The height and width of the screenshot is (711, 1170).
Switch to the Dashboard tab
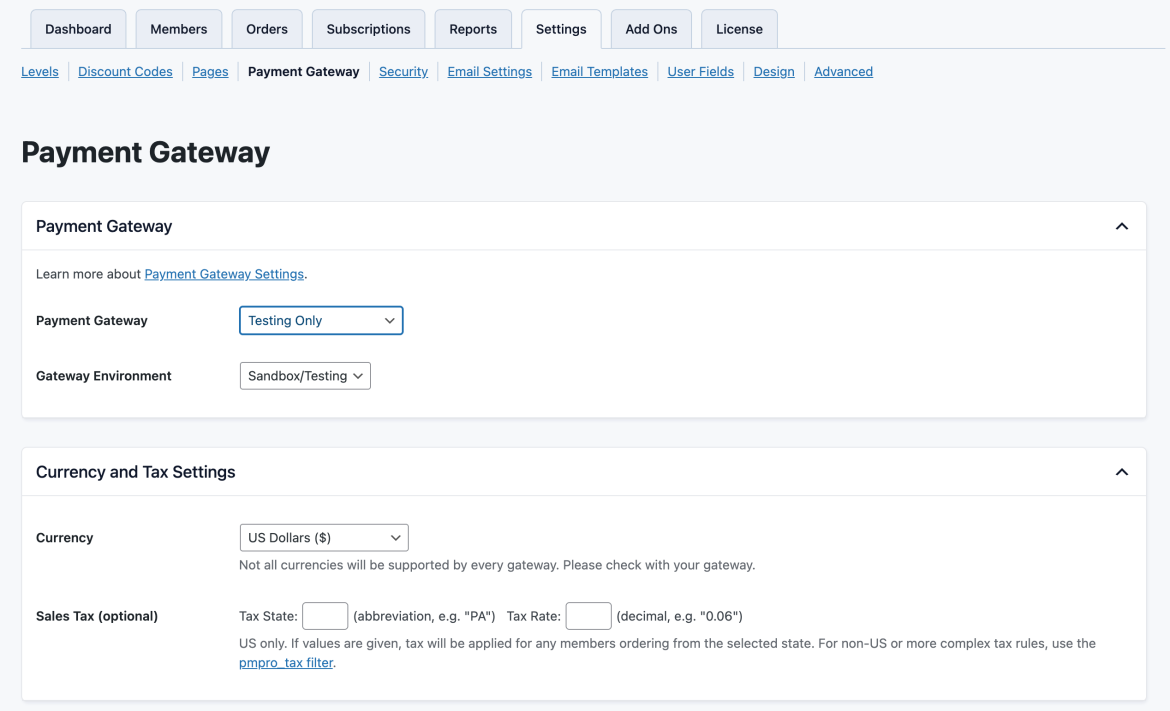[78, 29]
